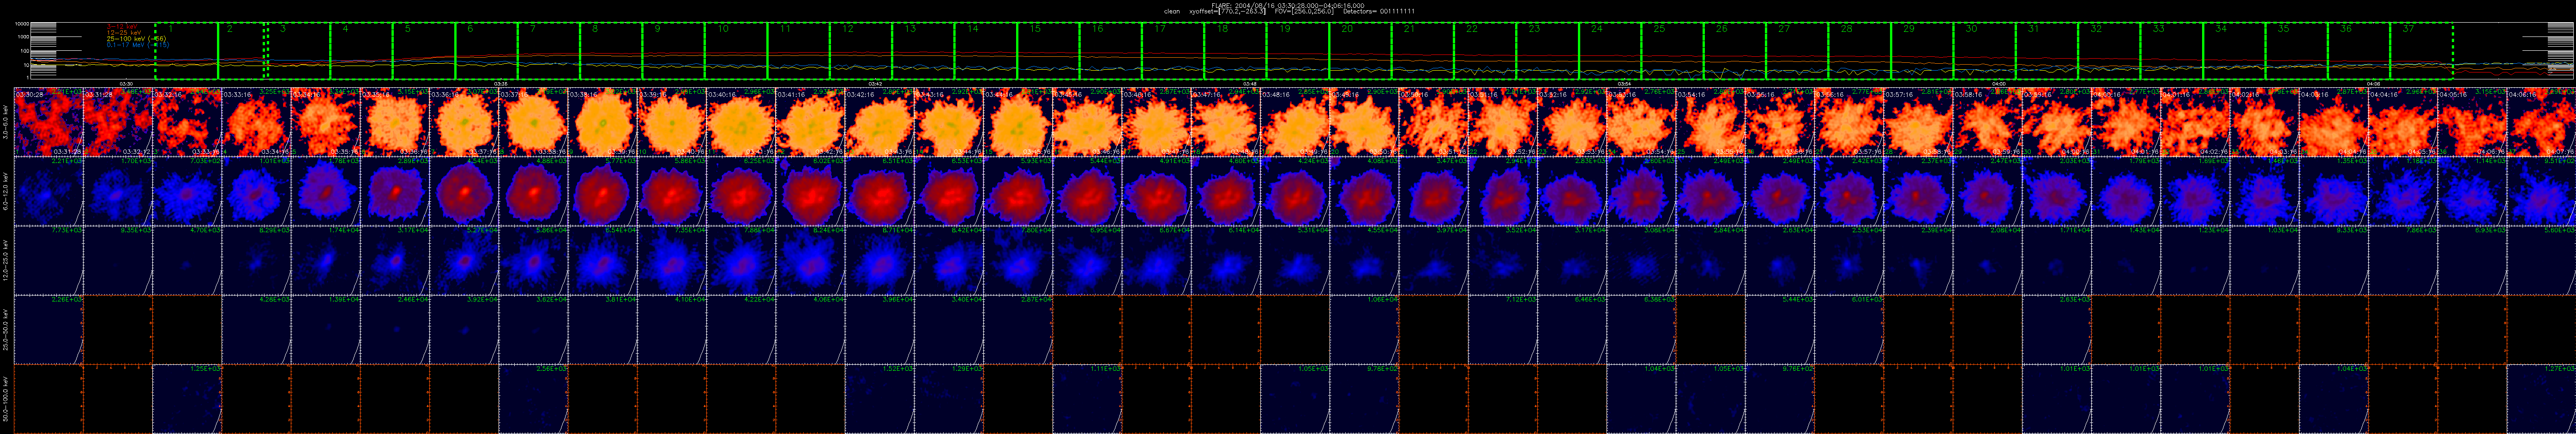Select time interval 5 on the lightcurve
2576x434 pixels.
[x=424, y=51]
